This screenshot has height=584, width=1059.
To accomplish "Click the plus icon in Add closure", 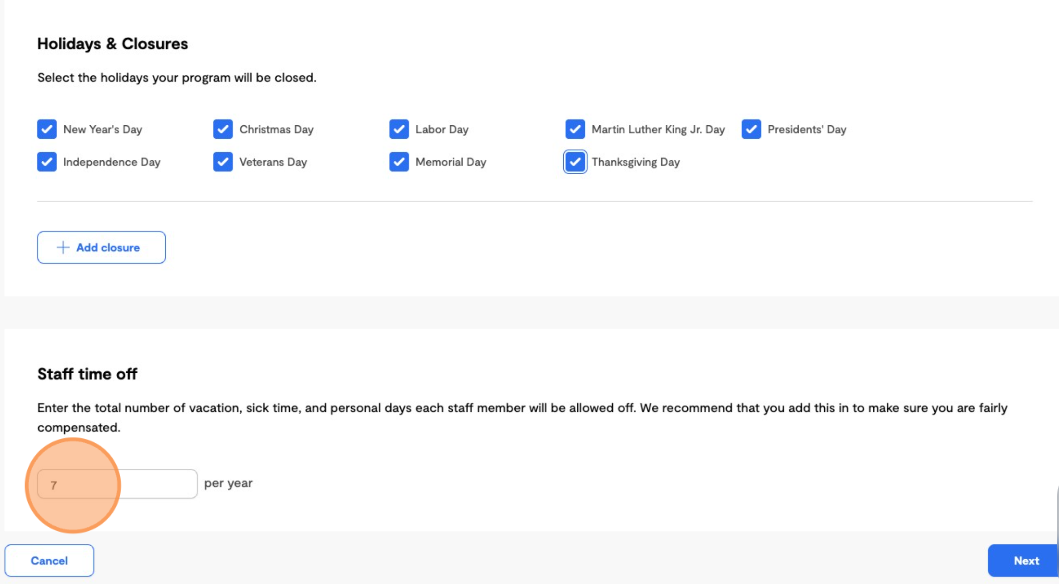I will click(x=63, y=248).
